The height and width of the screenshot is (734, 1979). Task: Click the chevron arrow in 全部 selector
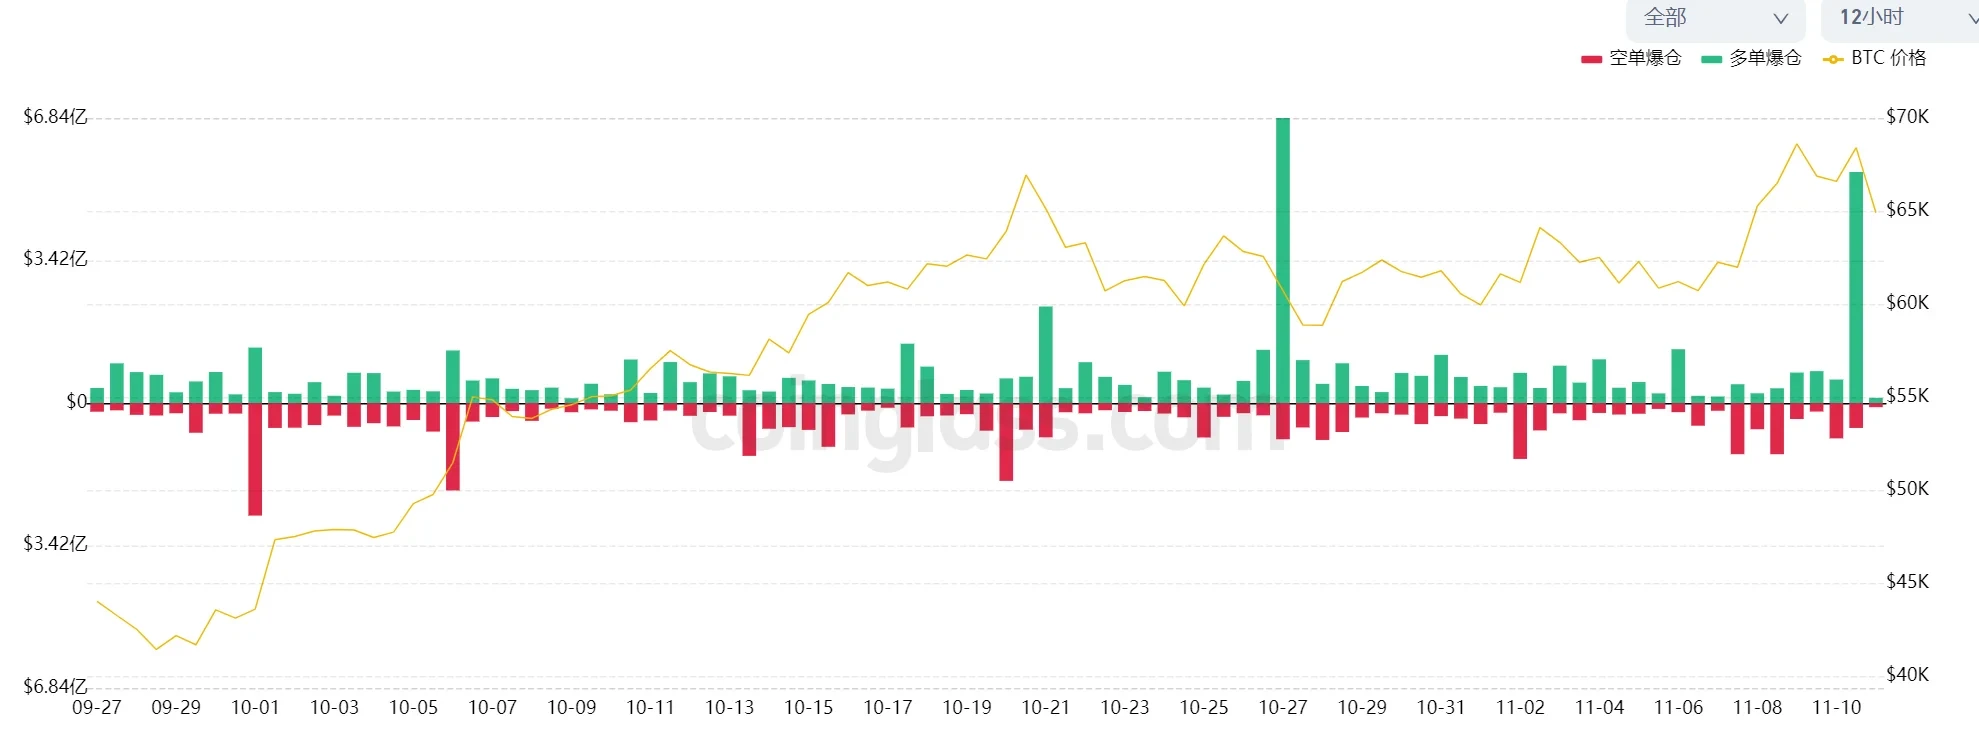coord(1780,18)
